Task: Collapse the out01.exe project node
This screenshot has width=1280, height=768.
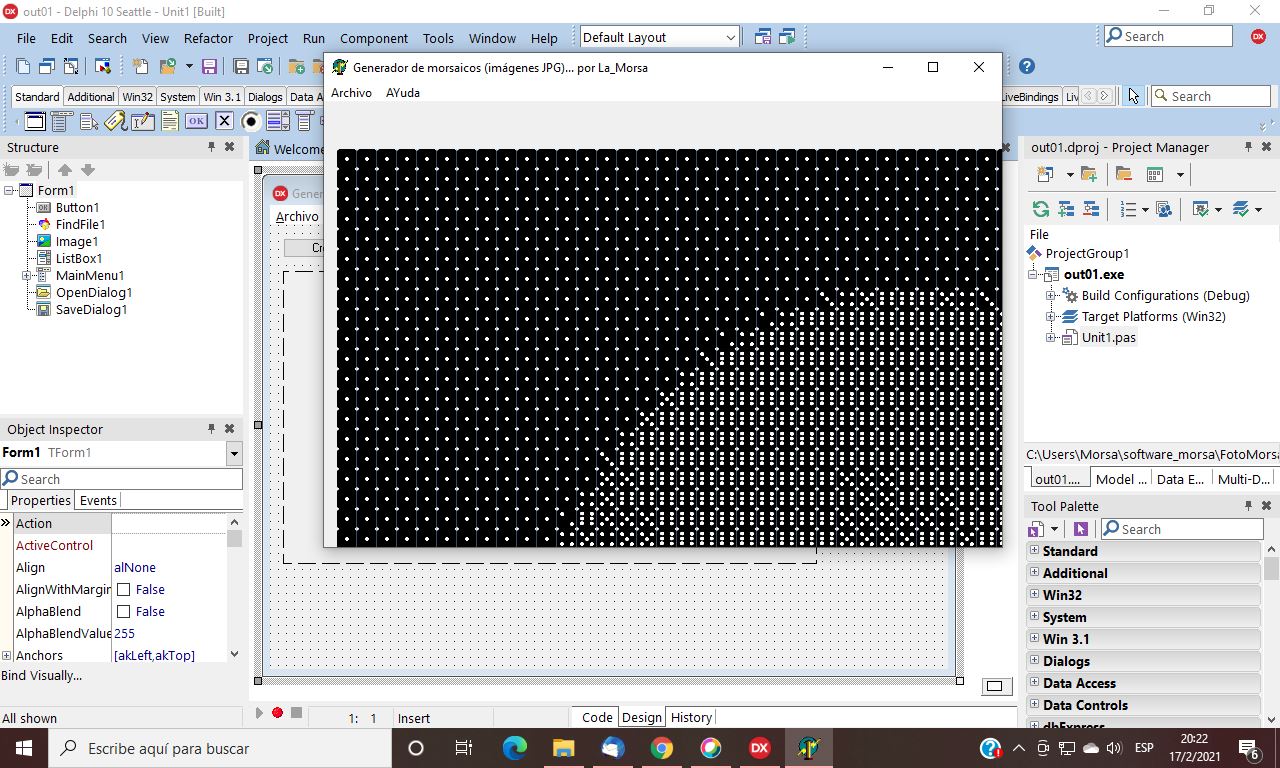Action: click(x=1034, y=275)
